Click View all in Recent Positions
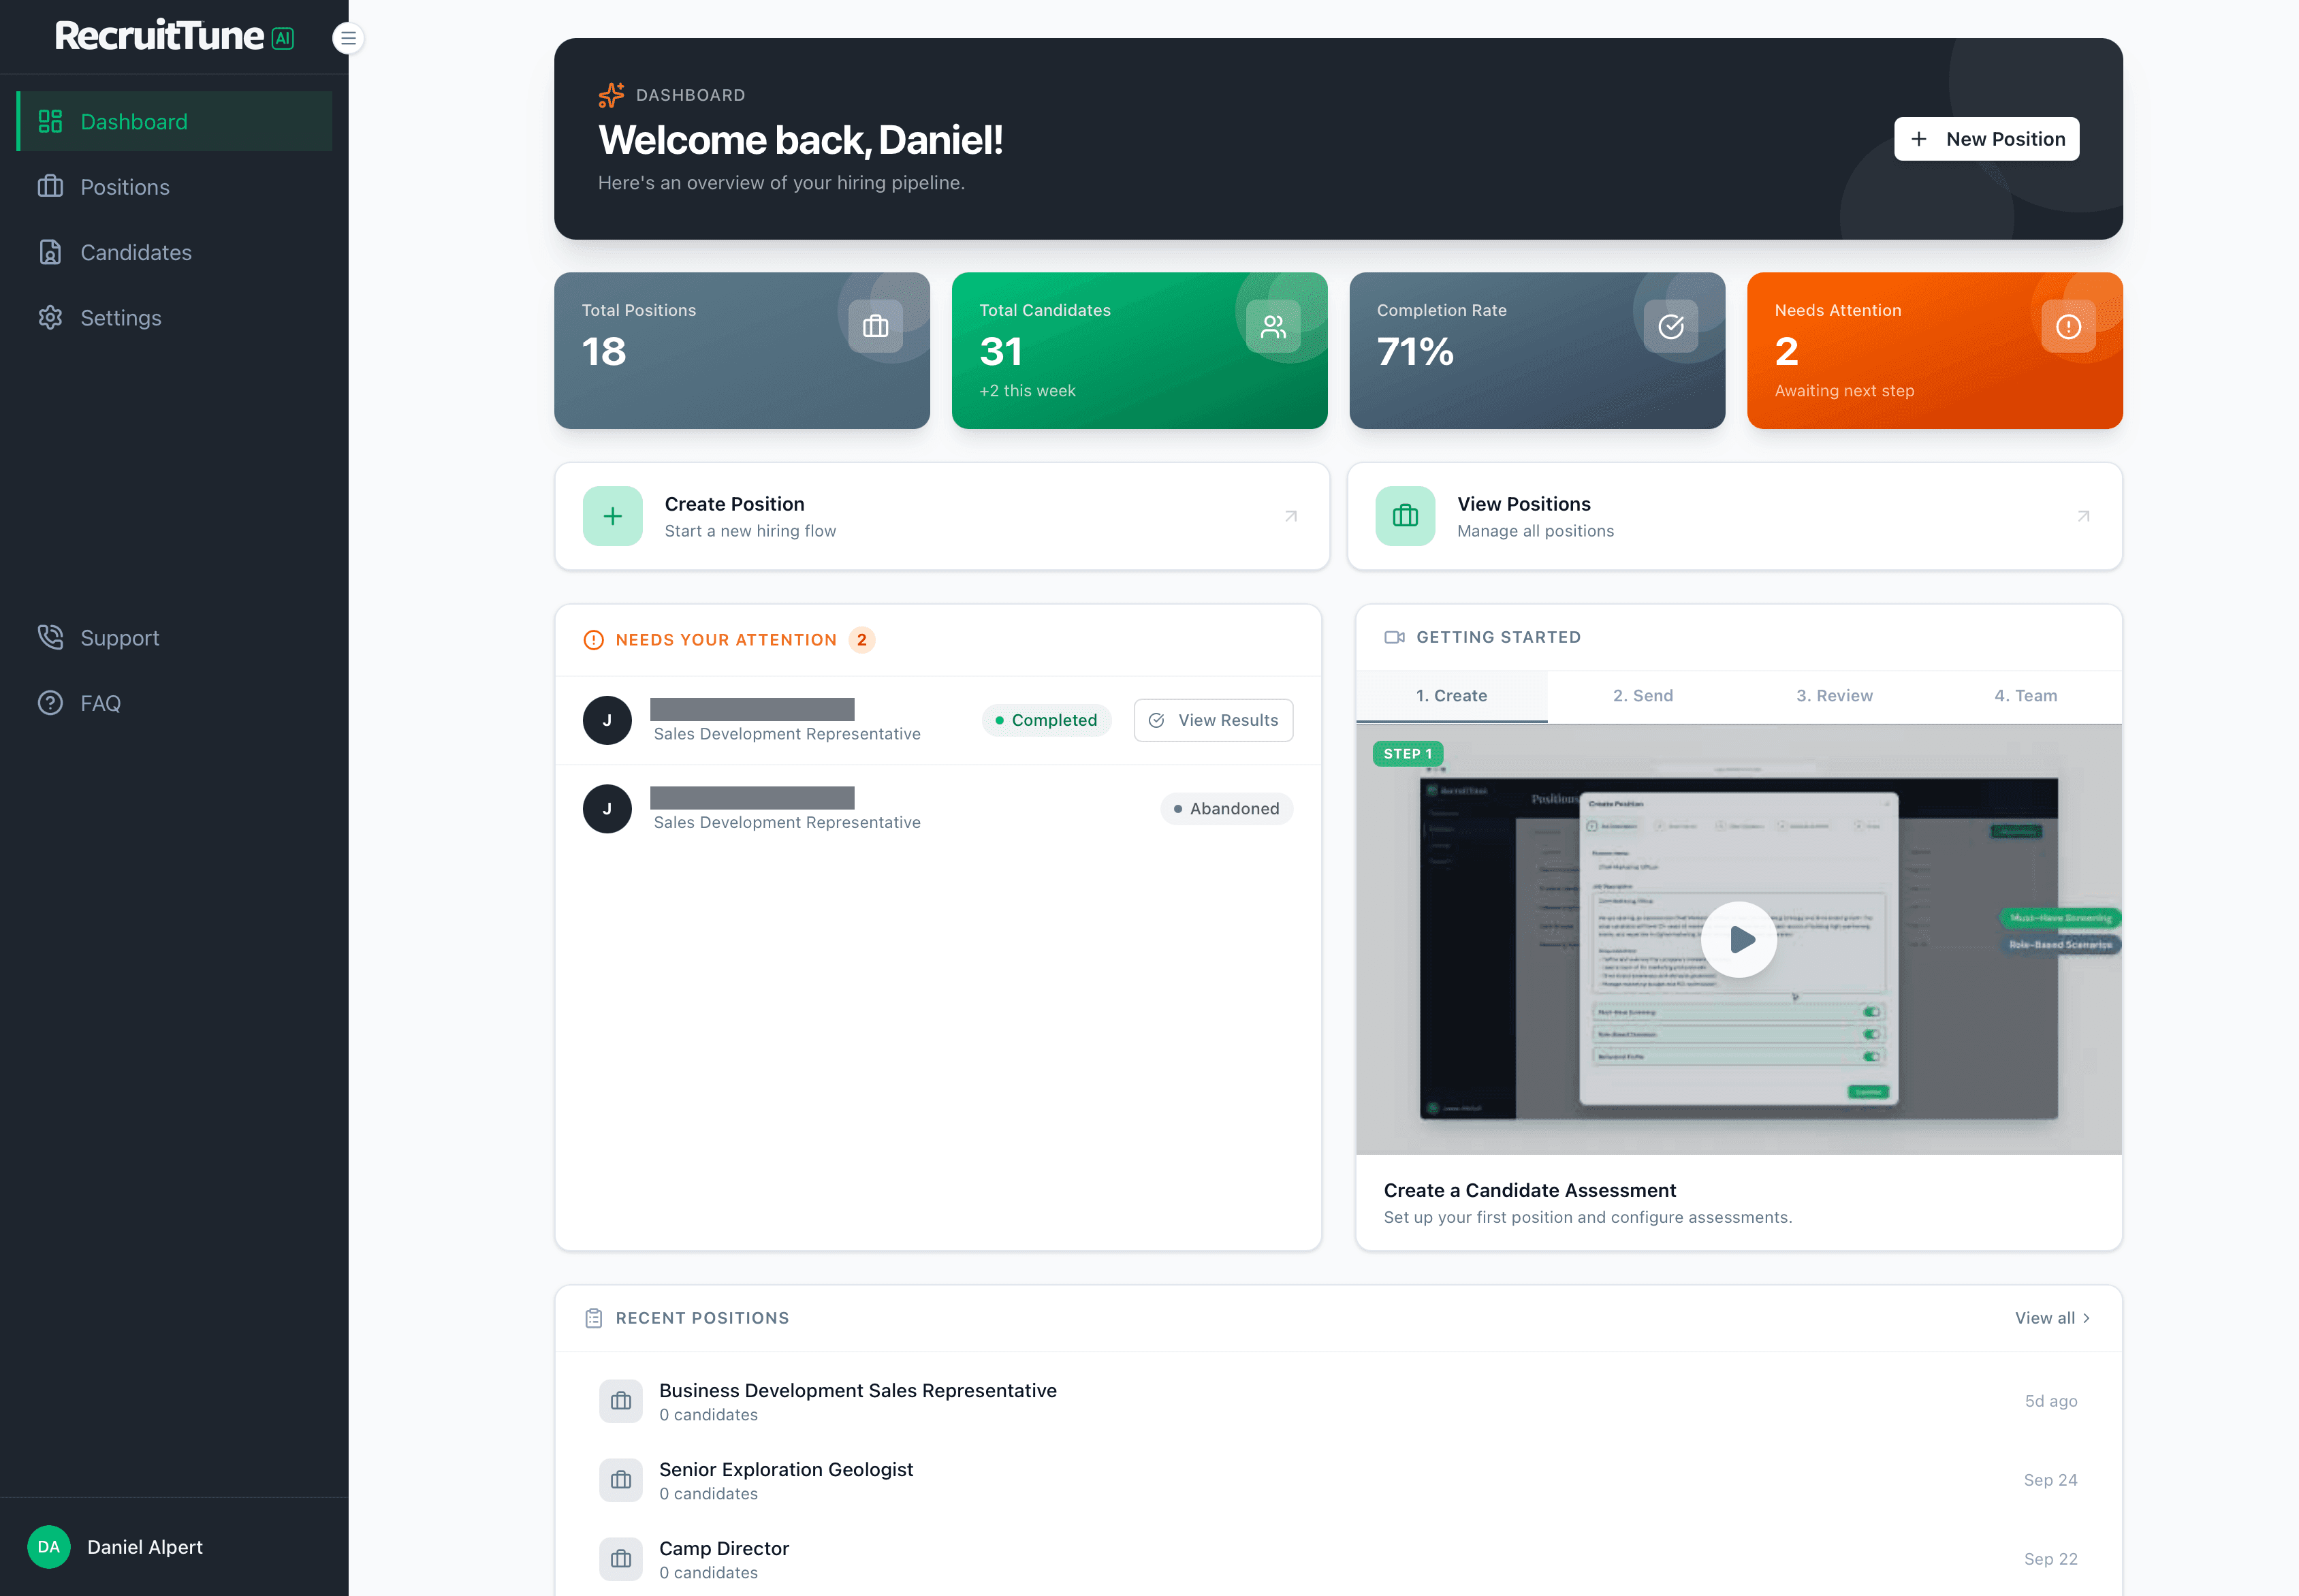Screen dimensions: 2299x1596 point(2052,1318)
